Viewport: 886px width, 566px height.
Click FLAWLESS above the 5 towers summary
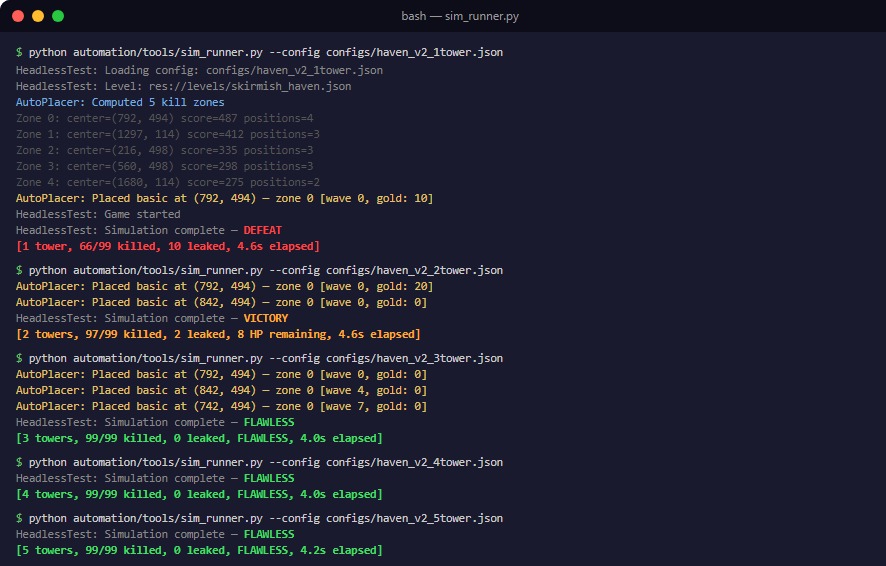(269, 534)
